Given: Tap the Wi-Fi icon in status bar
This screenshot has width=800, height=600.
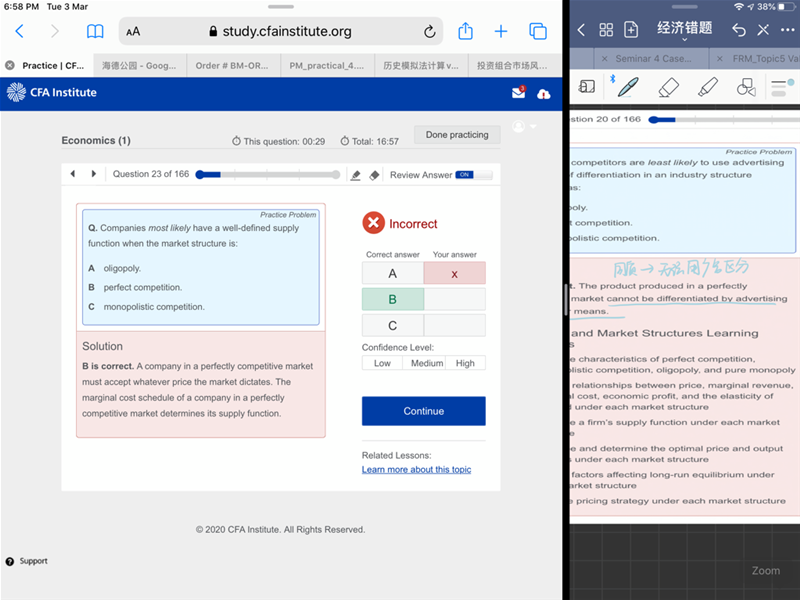Looking at the screenshot, I should pyautogui.click(x=739, y=7).
